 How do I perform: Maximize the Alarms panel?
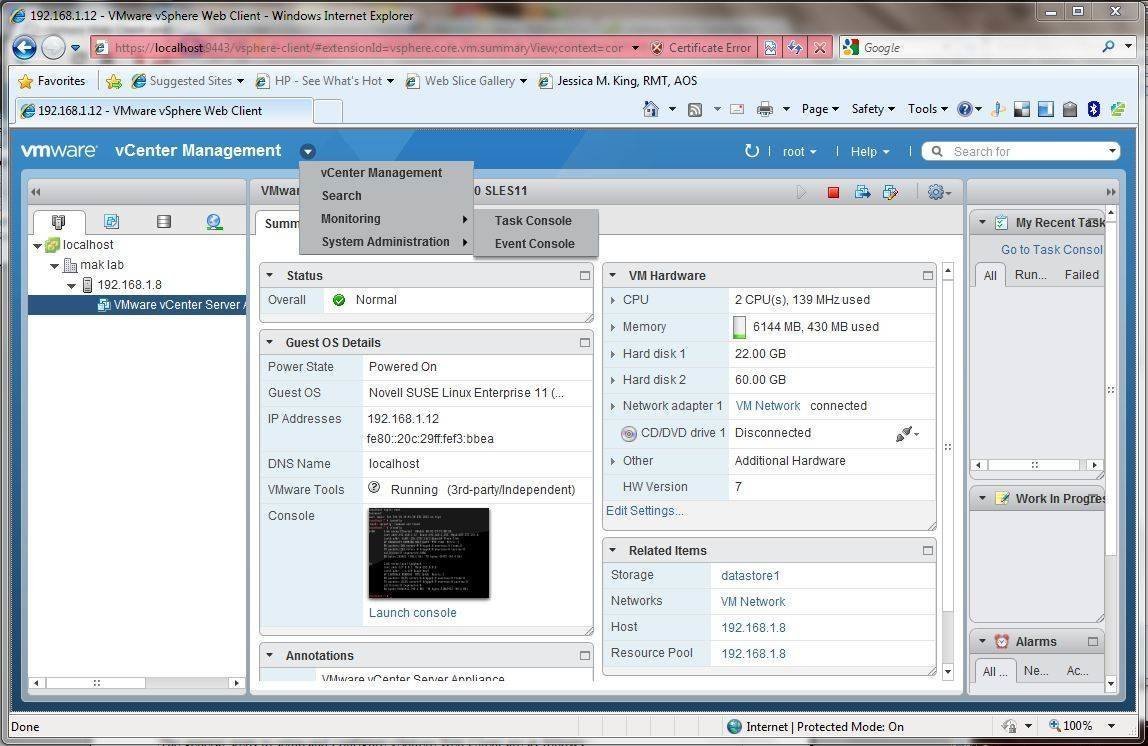coord(1092,641)
